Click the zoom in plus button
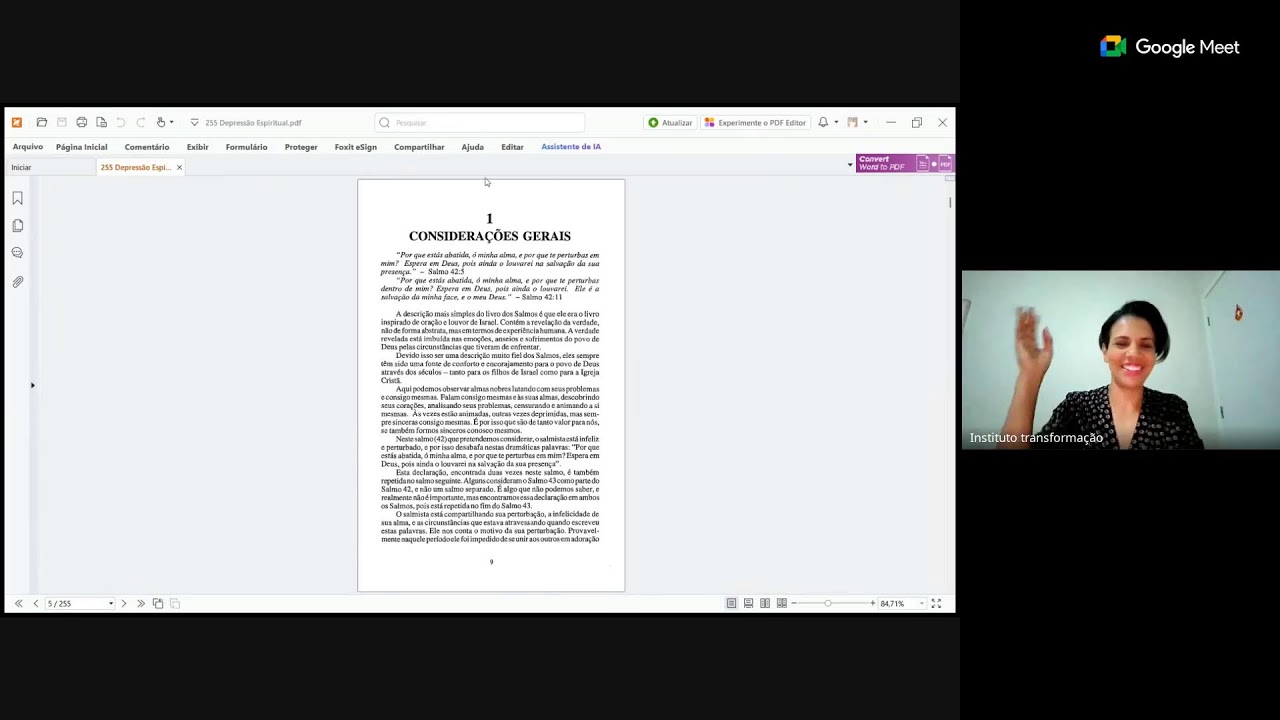This screenshot has height=720, width=1280. point(872,603)
